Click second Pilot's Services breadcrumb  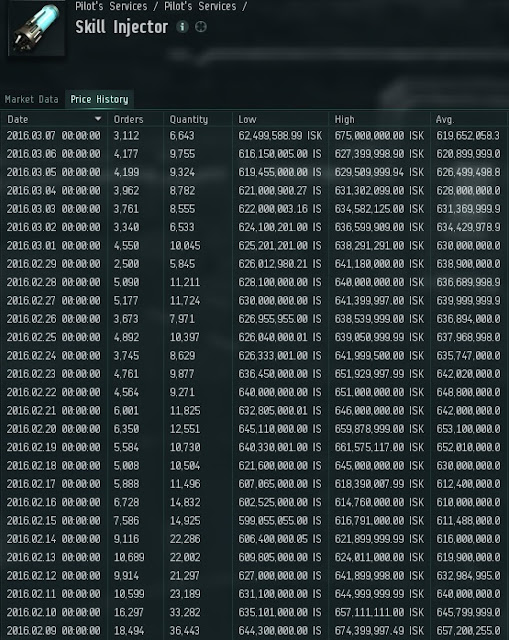coord(200,6)
